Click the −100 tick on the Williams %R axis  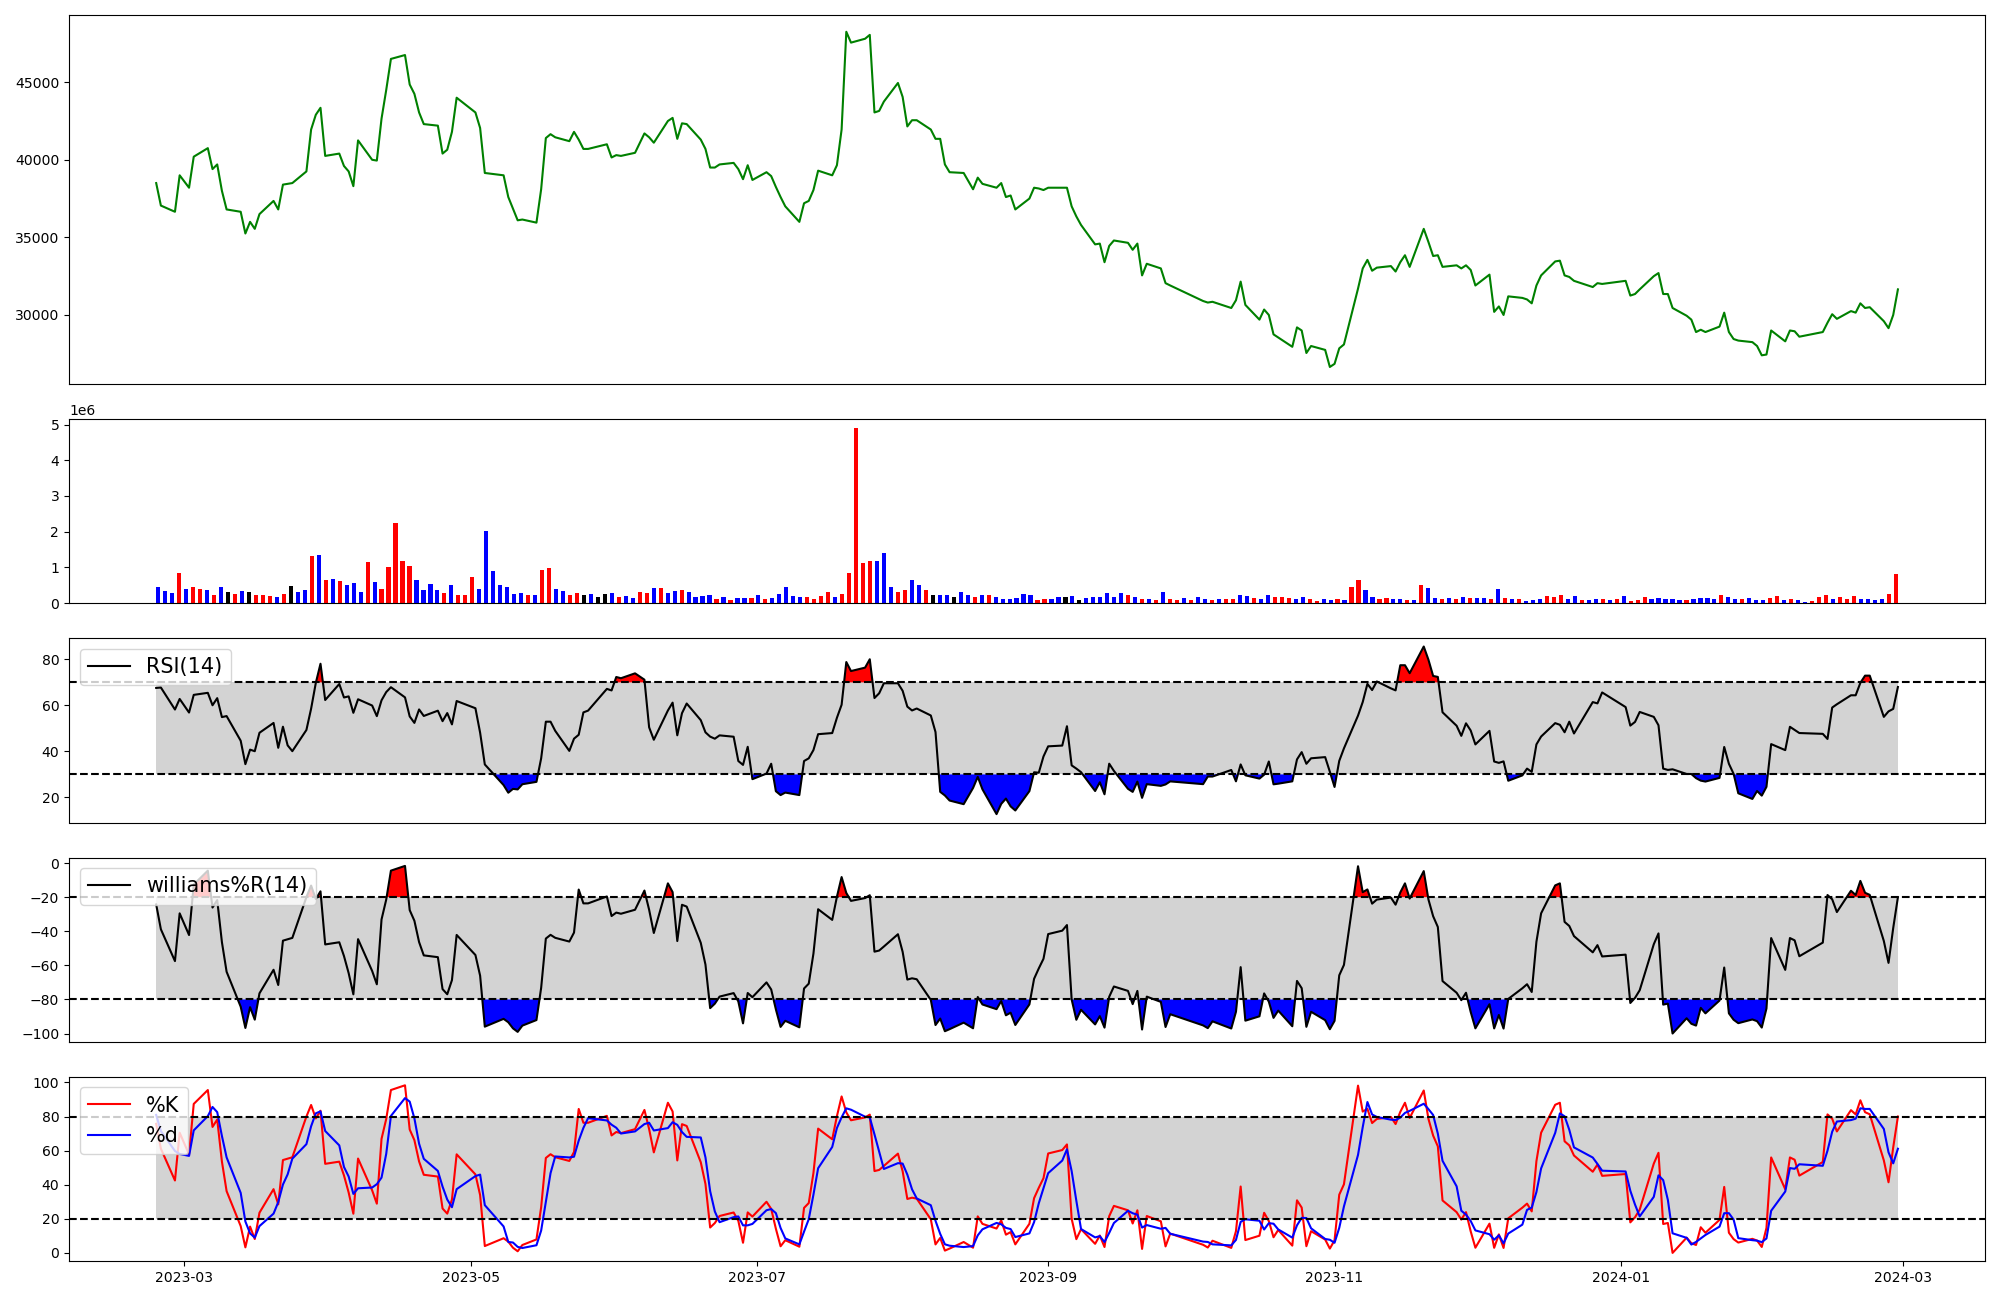41,1034
